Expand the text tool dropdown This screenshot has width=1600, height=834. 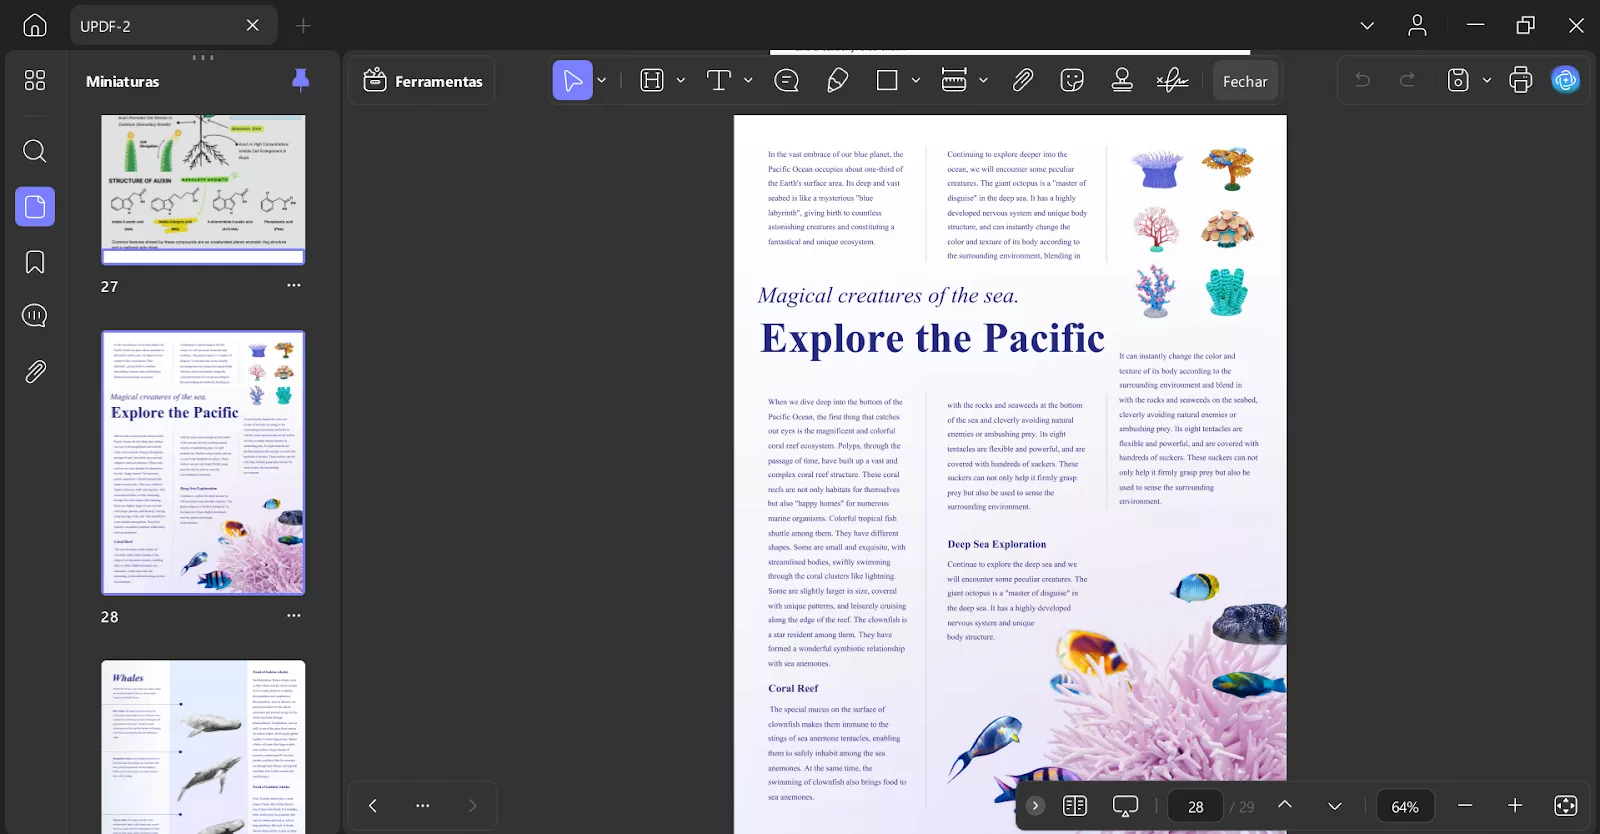pos(748,81)
